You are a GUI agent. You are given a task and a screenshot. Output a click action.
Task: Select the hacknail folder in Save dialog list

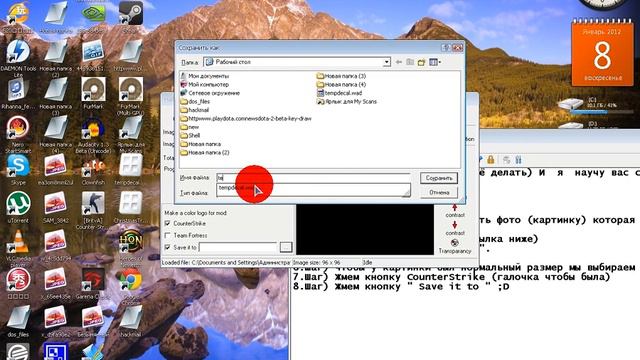195,110
